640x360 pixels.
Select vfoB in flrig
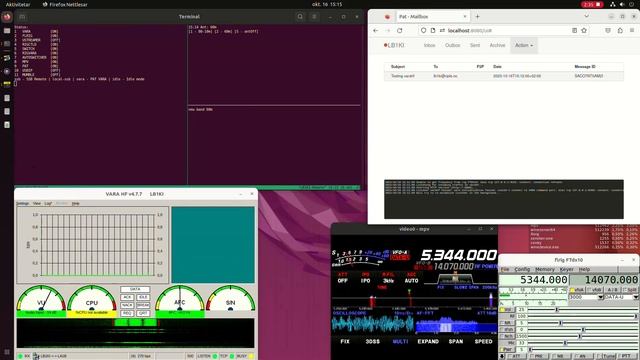tap(595, 290)
